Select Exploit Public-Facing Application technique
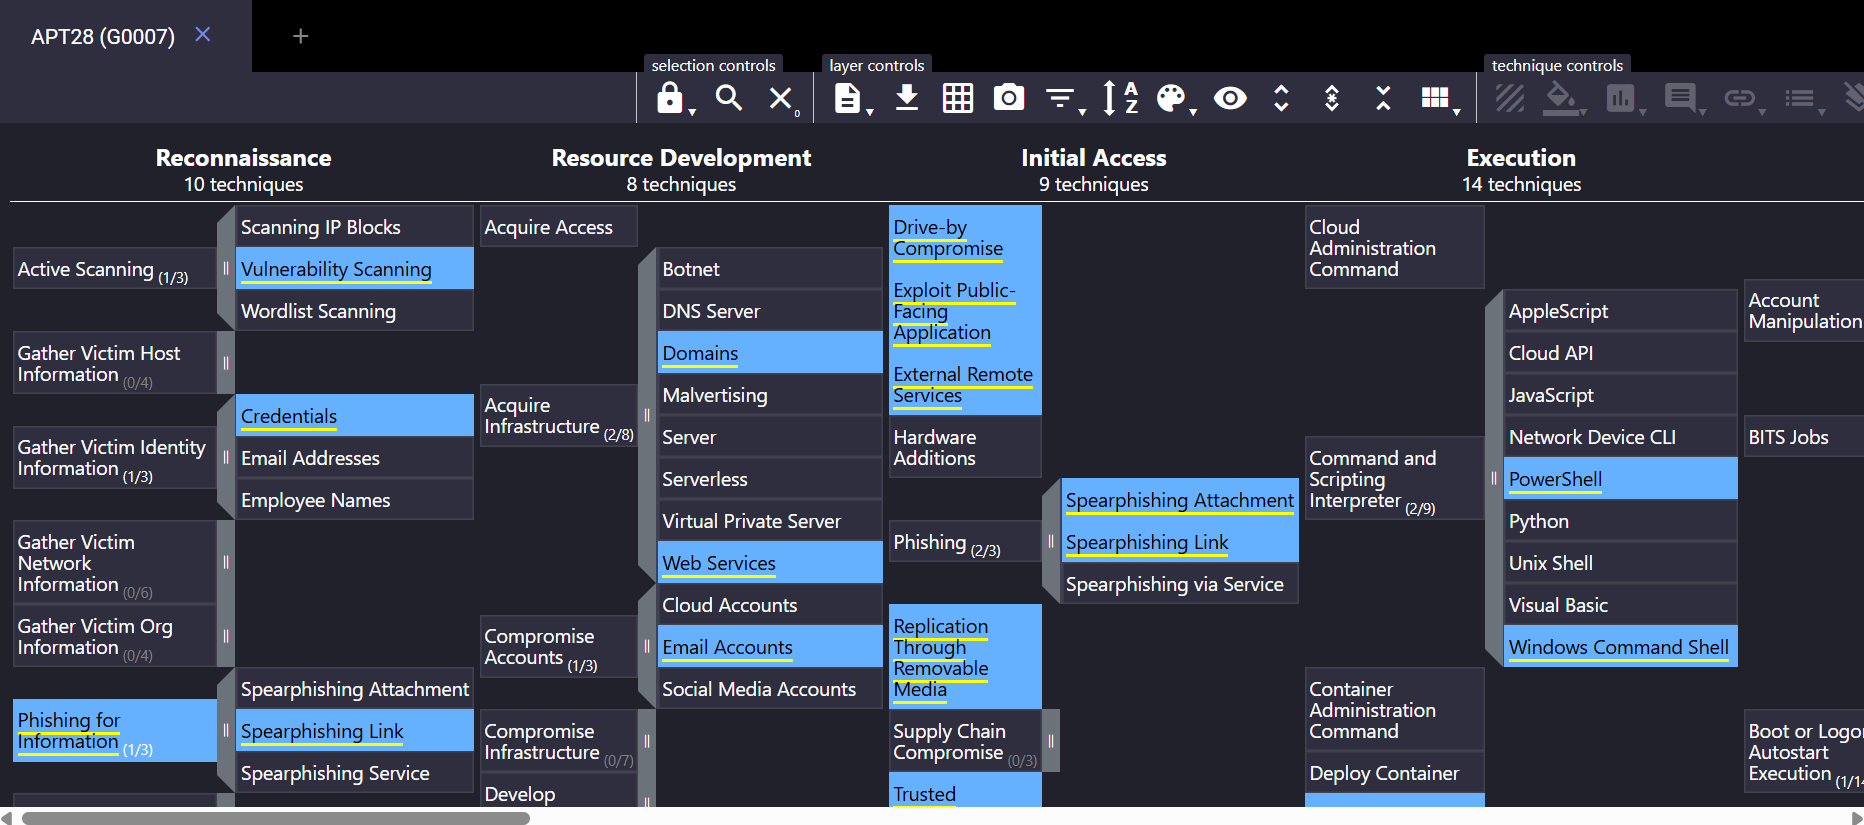Screen dimensions: 1864x825 965,311
